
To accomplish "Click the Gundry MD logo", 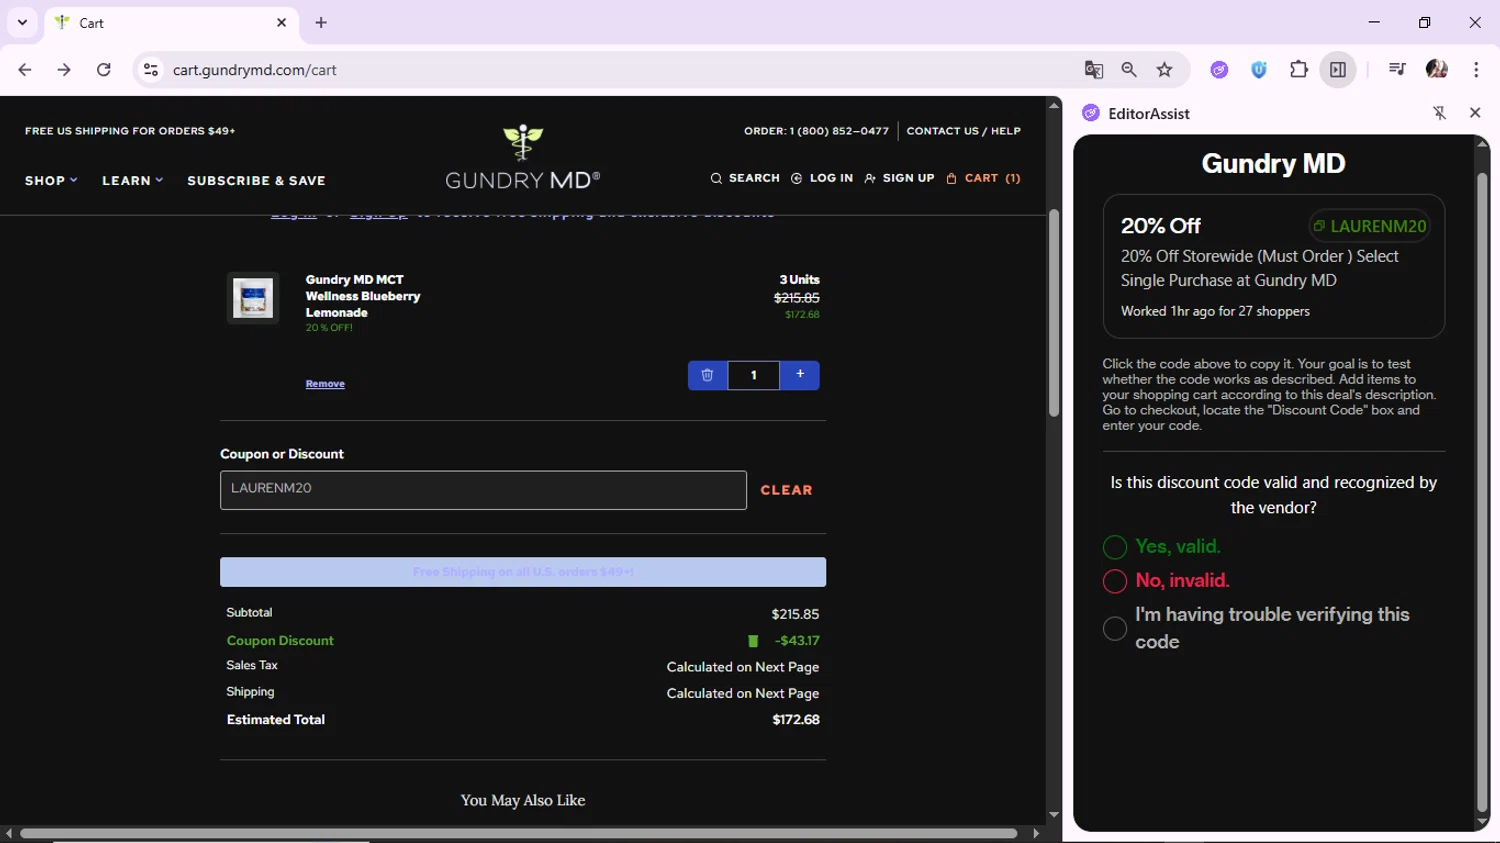I will click(x=522, y=158).
